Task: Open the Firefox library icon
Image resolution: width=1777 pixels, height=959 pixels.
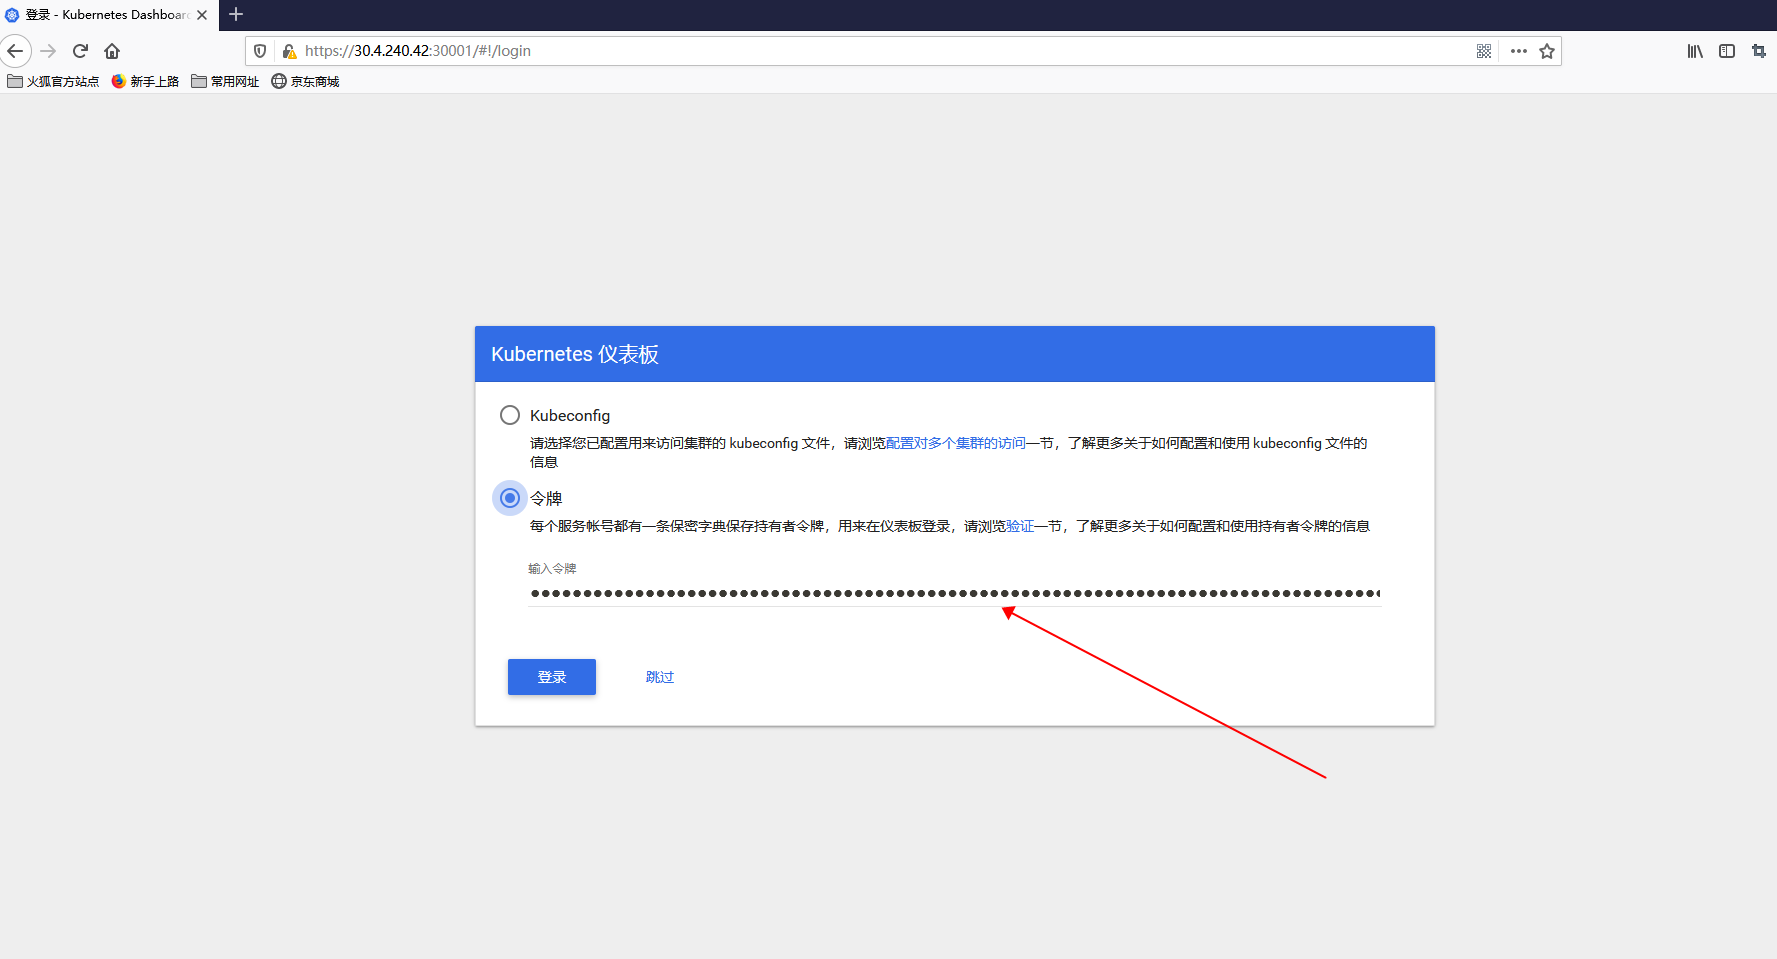Action: [1695, 51]
